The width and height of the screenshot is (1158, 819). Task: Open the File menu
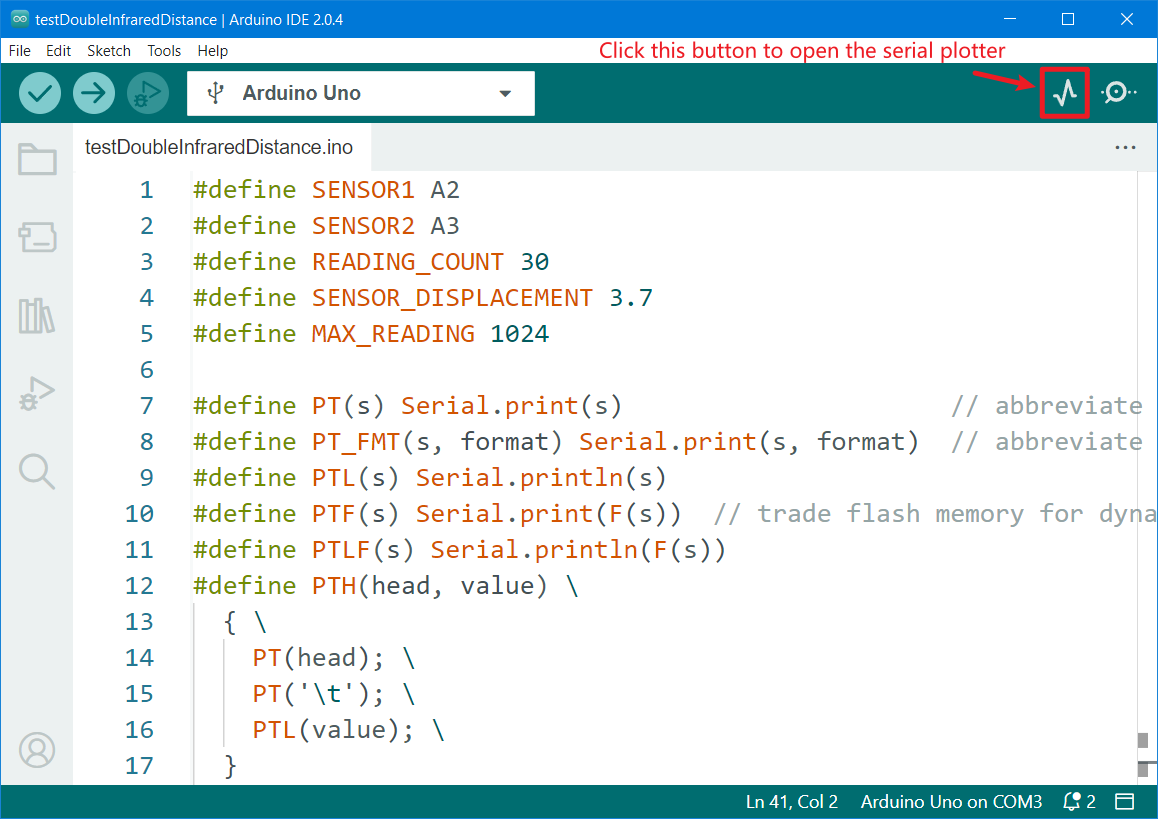coord(19,50)
